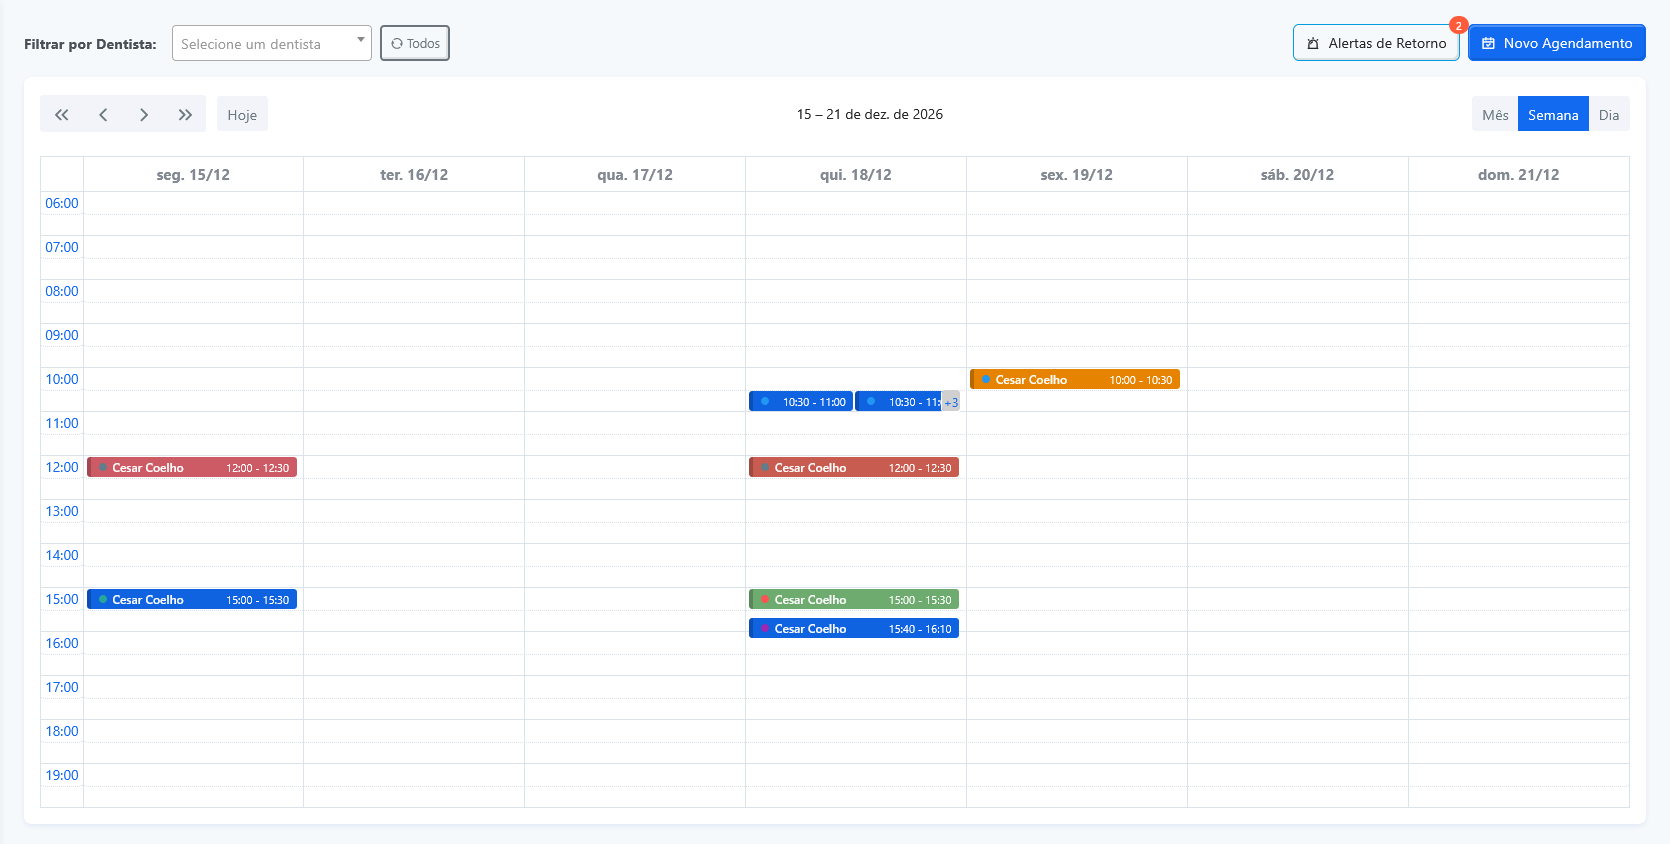Switch to Dia view
Image resolution: width=1670 pixels, height=844 pixels.
pyautogui.click(x=1608, y=115)
